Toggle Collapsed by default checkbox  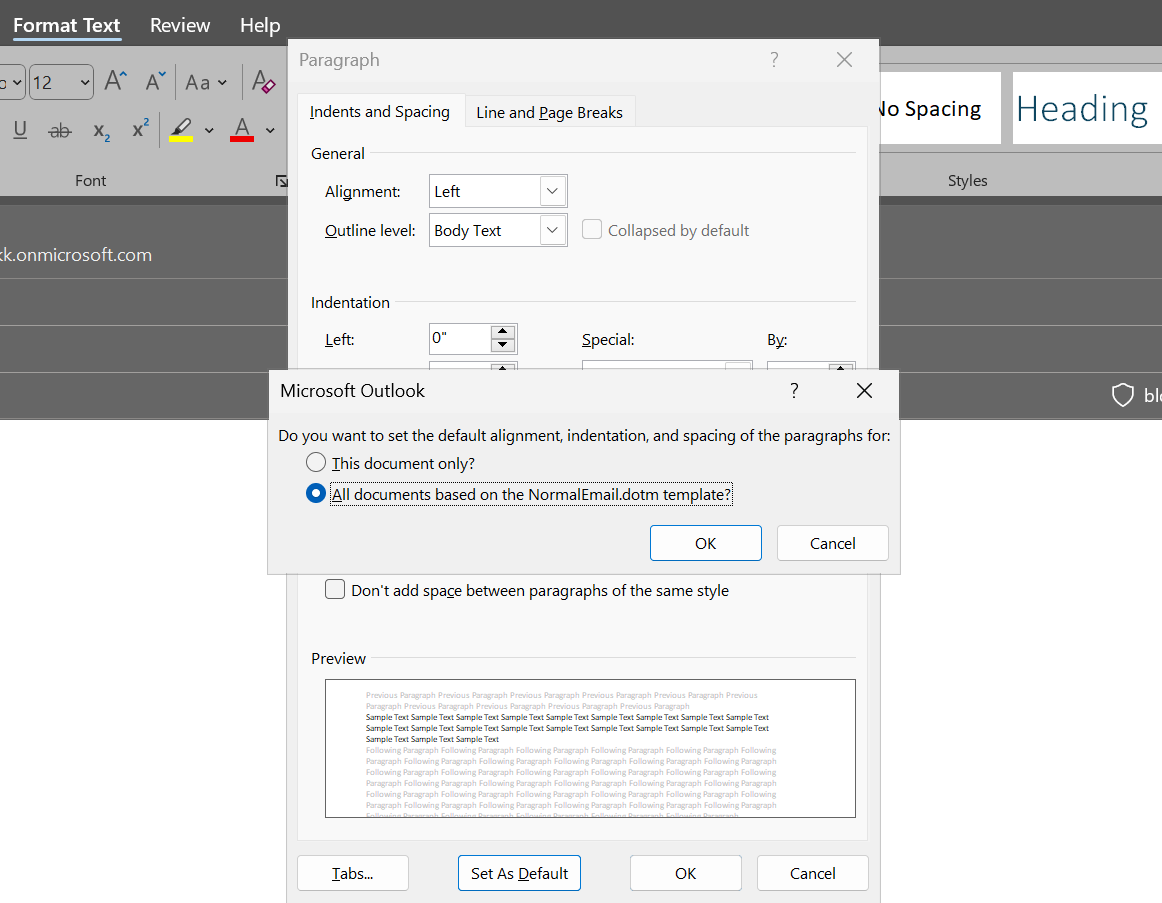pyautogui.click(x=591, y=230)
